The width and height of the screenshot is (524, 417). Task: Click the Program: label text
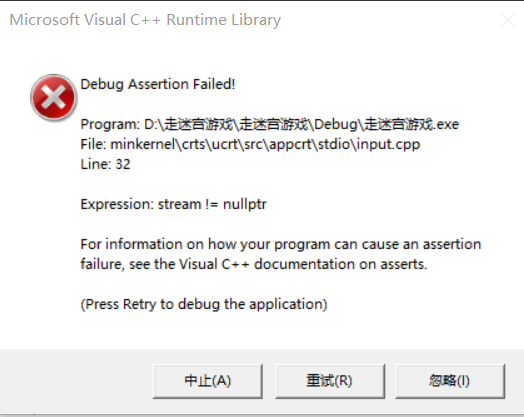pyautogui.click(x=110, y=124)
